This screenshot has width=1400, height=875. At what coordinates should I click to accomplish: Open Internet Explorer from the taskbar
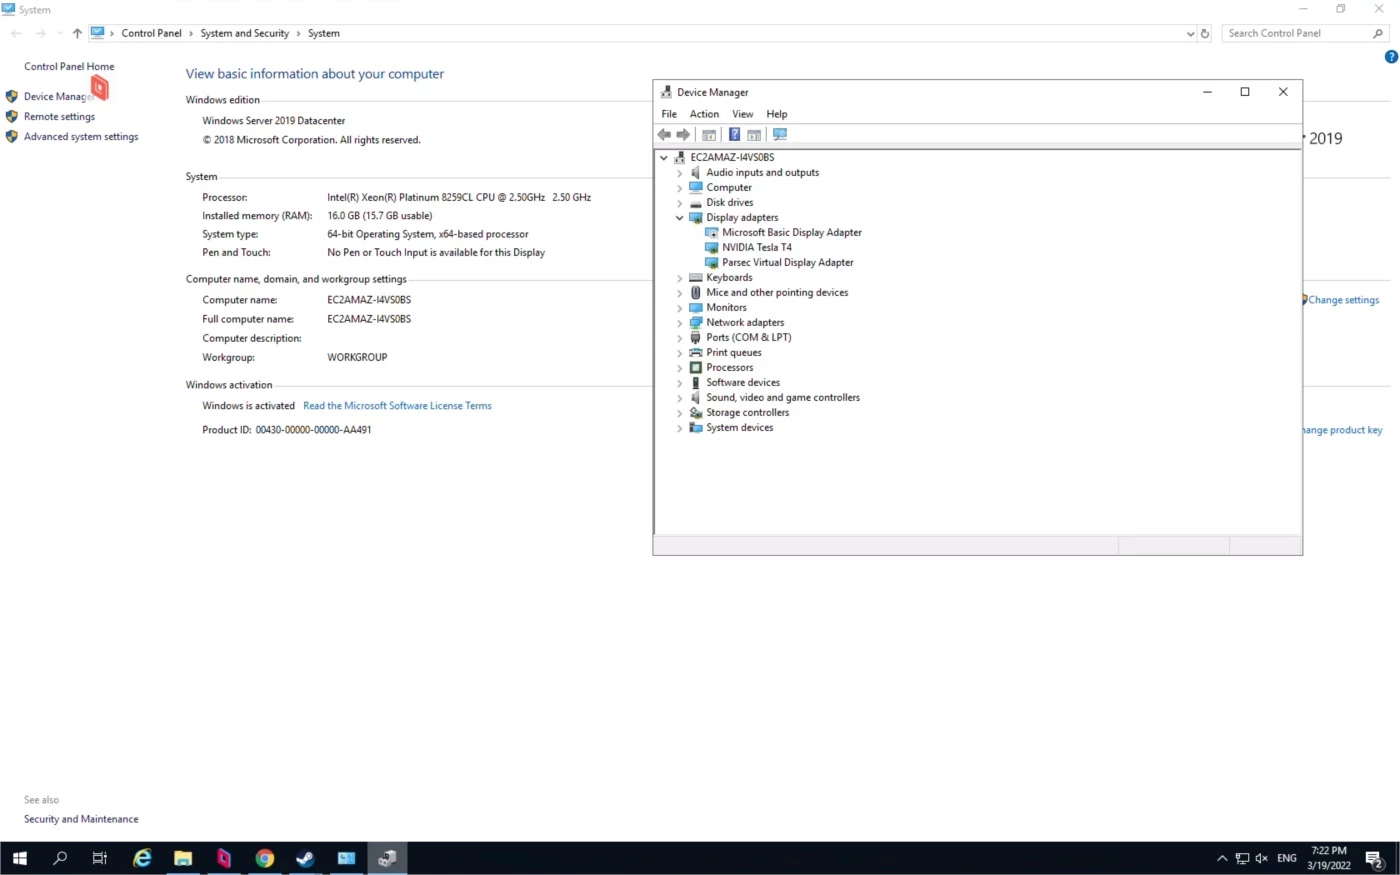tap(142, 858)
